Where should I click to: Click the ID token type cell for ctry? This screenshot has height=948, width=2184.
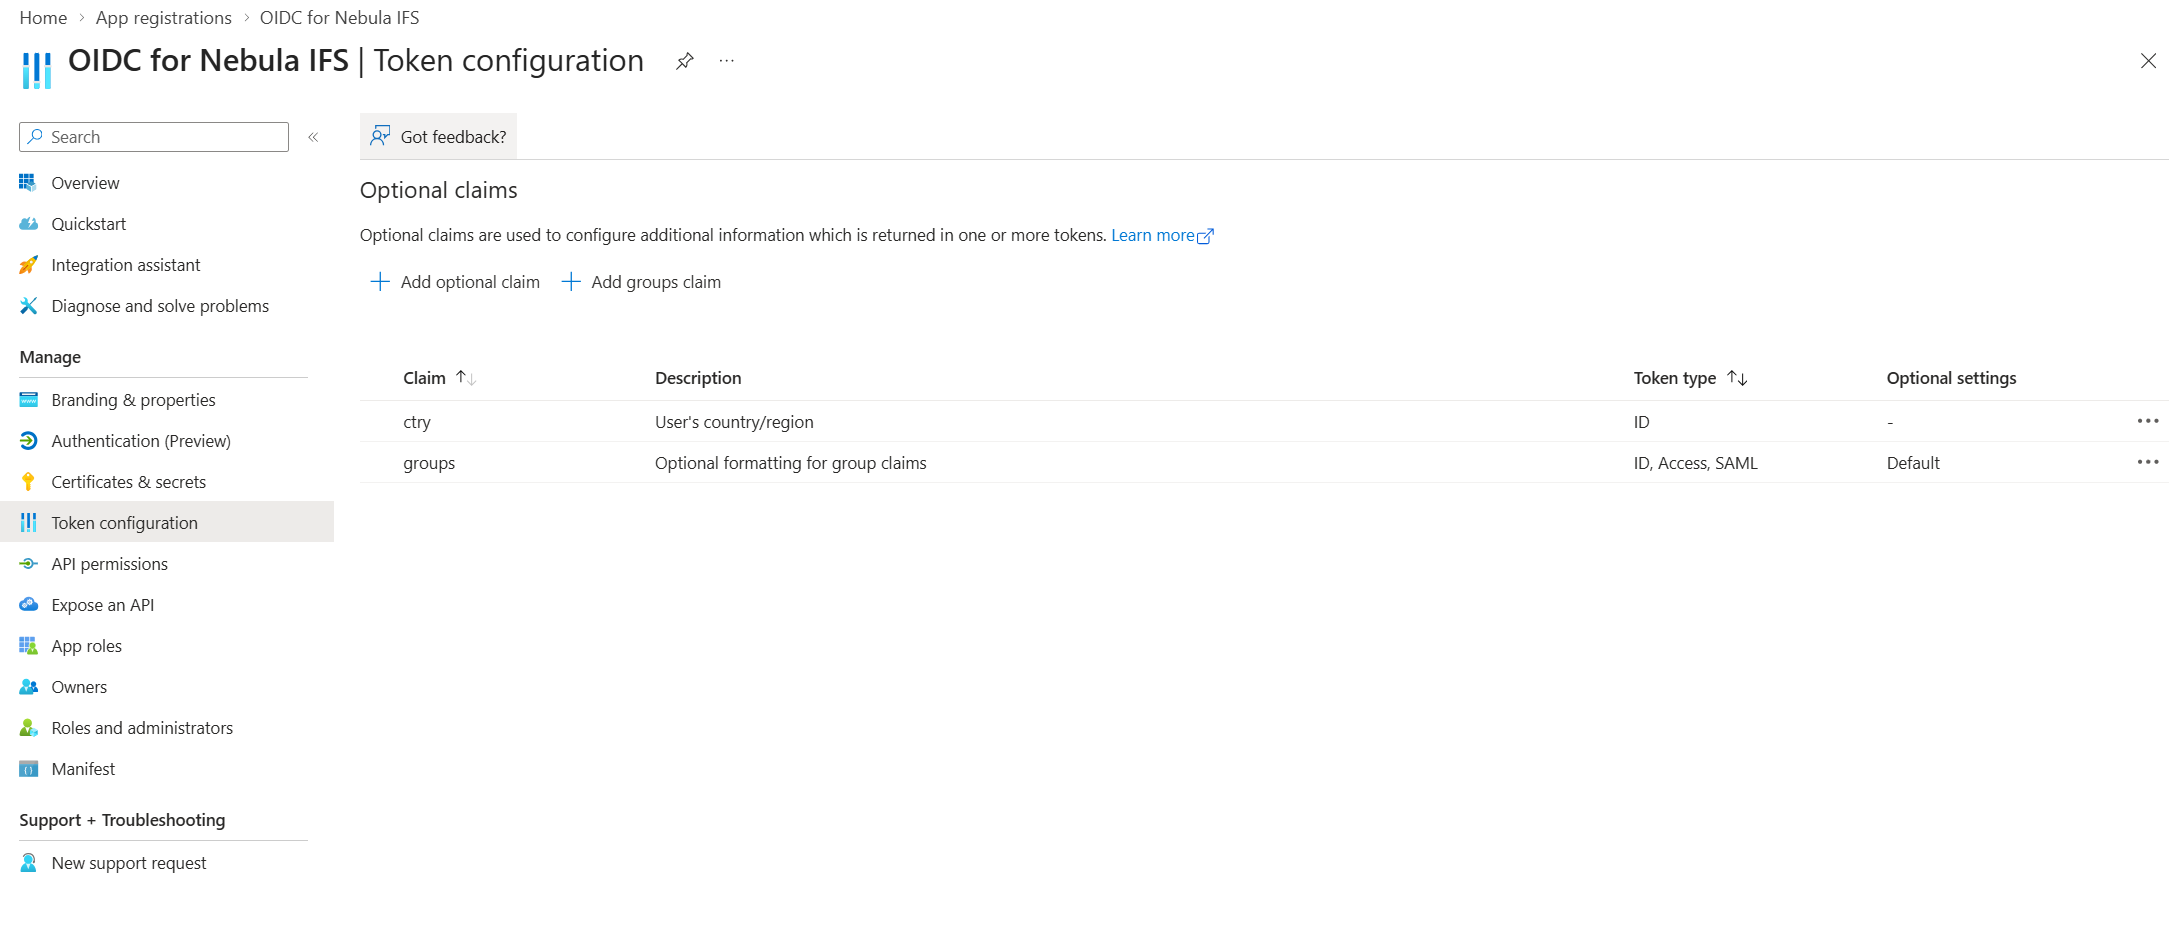[x=1642, y=422]
